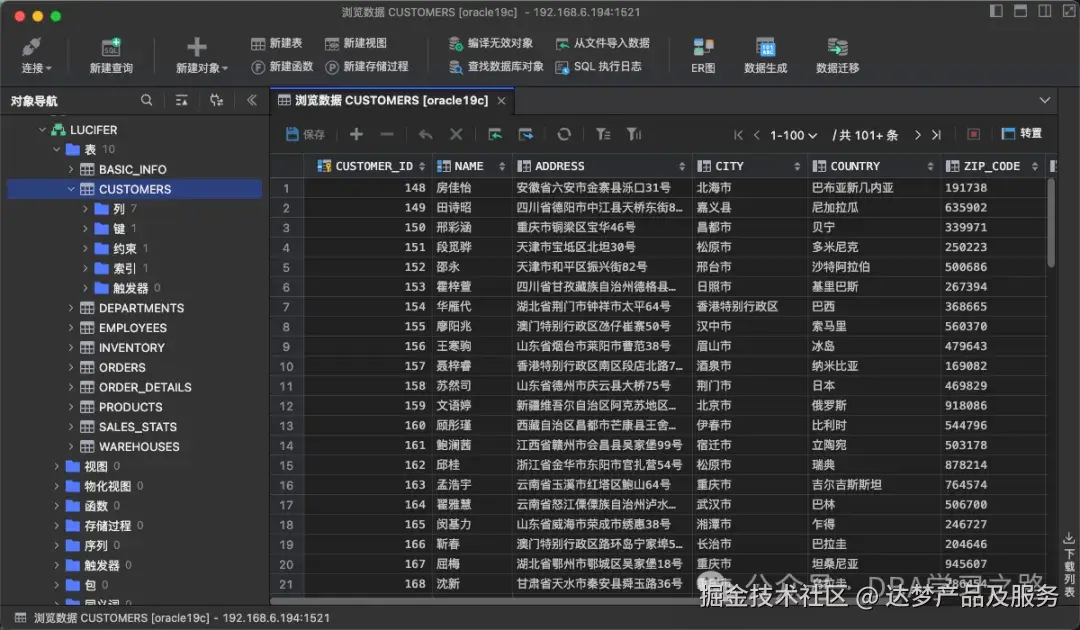This screenshot has width=1080, height=630.
Task: Add a new row with the plus icon
Action: coord(357,134)
